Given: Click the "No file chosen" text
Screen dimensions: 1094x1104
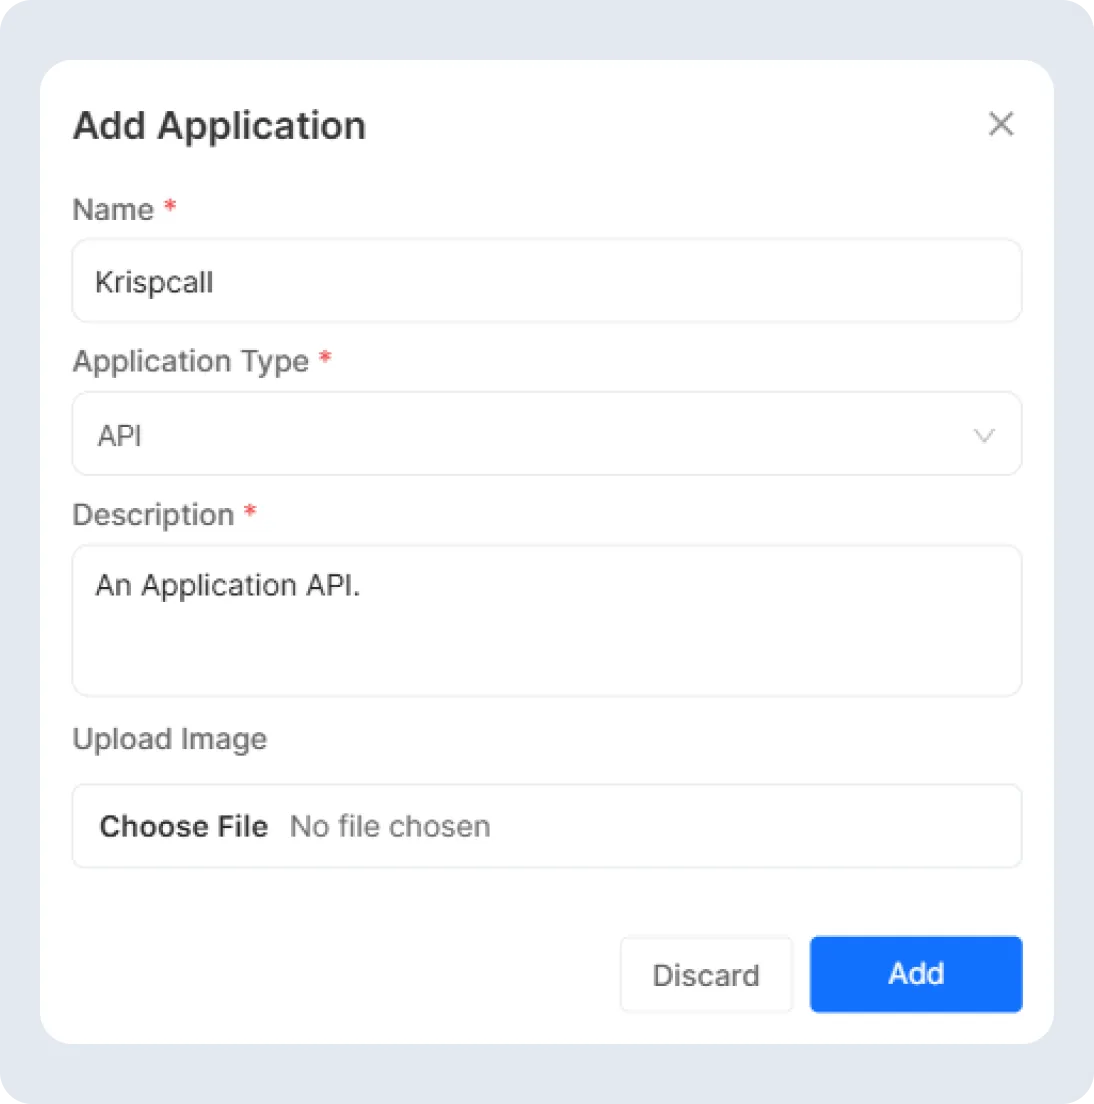Looking at the screenshot, I should pos(390,827).
